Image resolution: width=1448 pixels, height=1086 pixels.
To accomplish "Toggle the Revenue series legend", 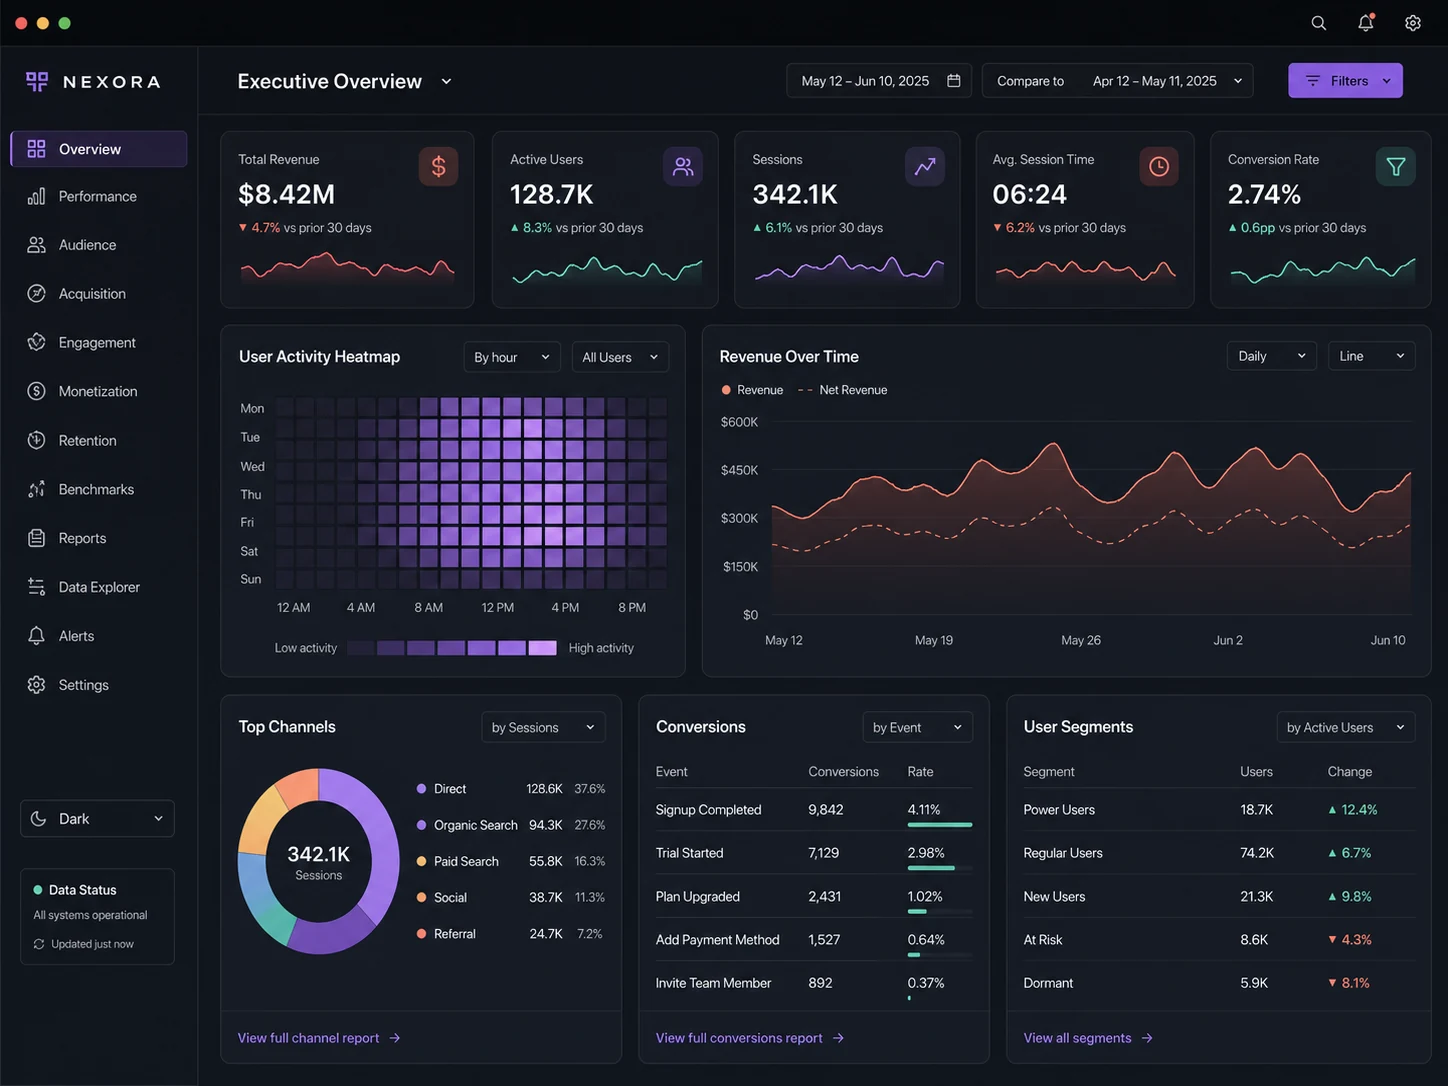I will (x=752, y=390).
